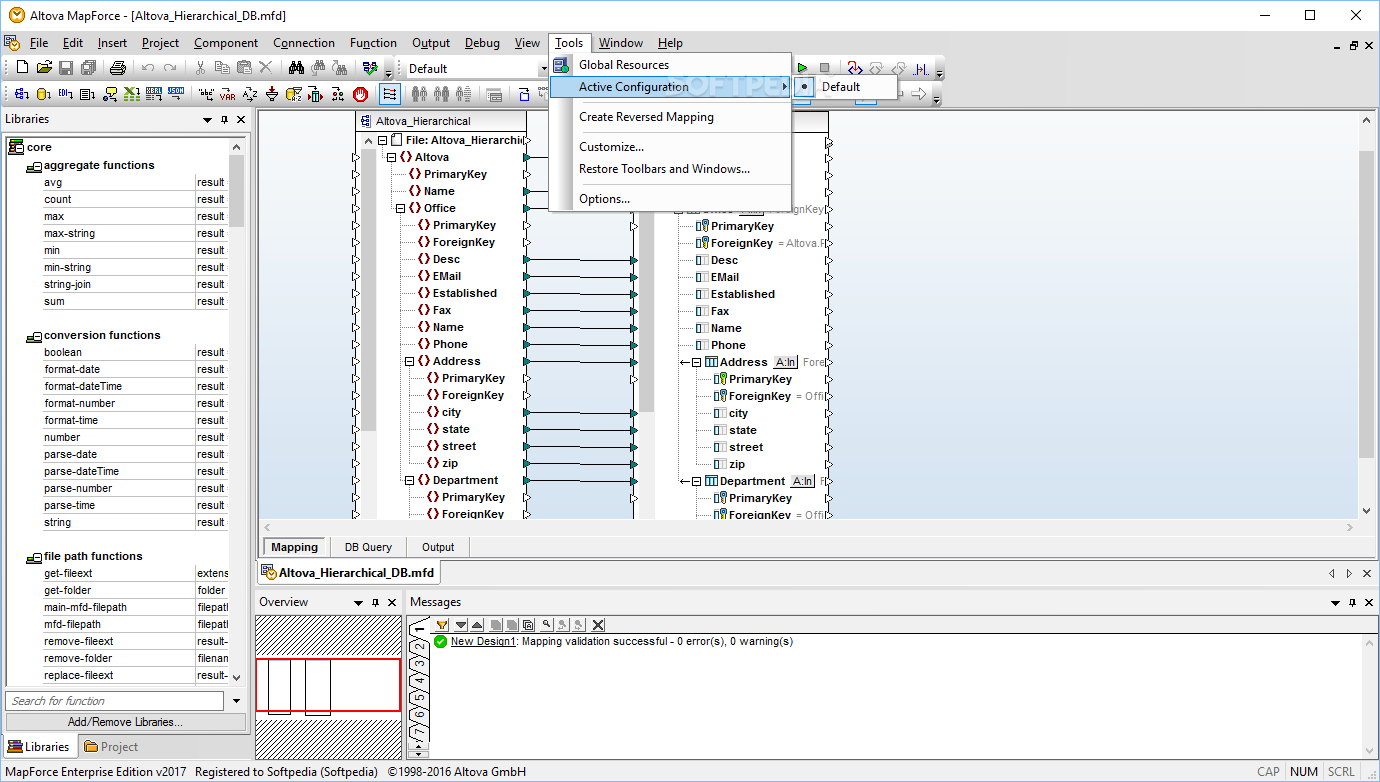Viewport: 1380px width, 782px height.
Task: Pin the Overview panel
Action: [375, 602]
